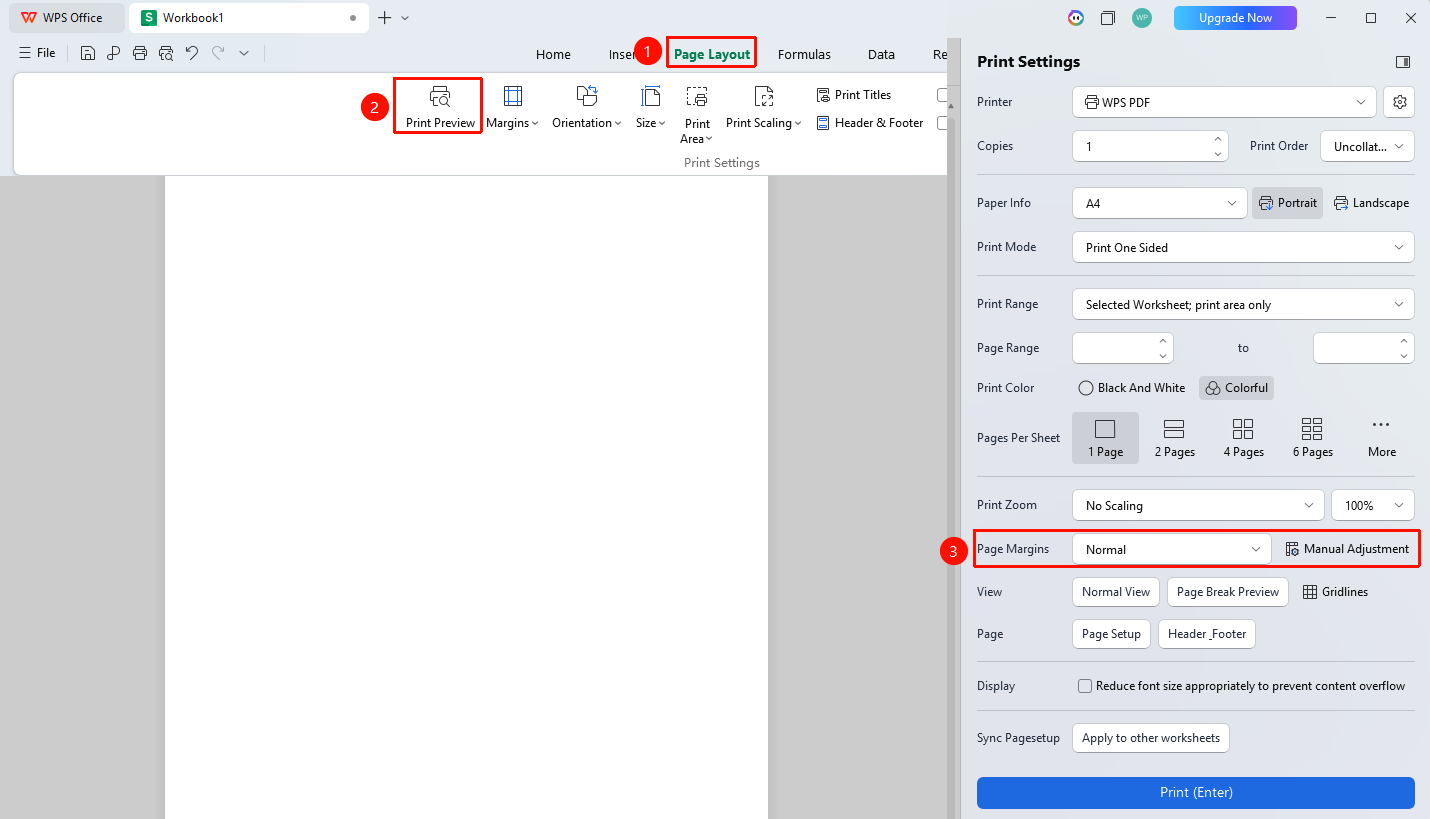Select the 4 Pages per sheet layout

[x=1243, y=438]
